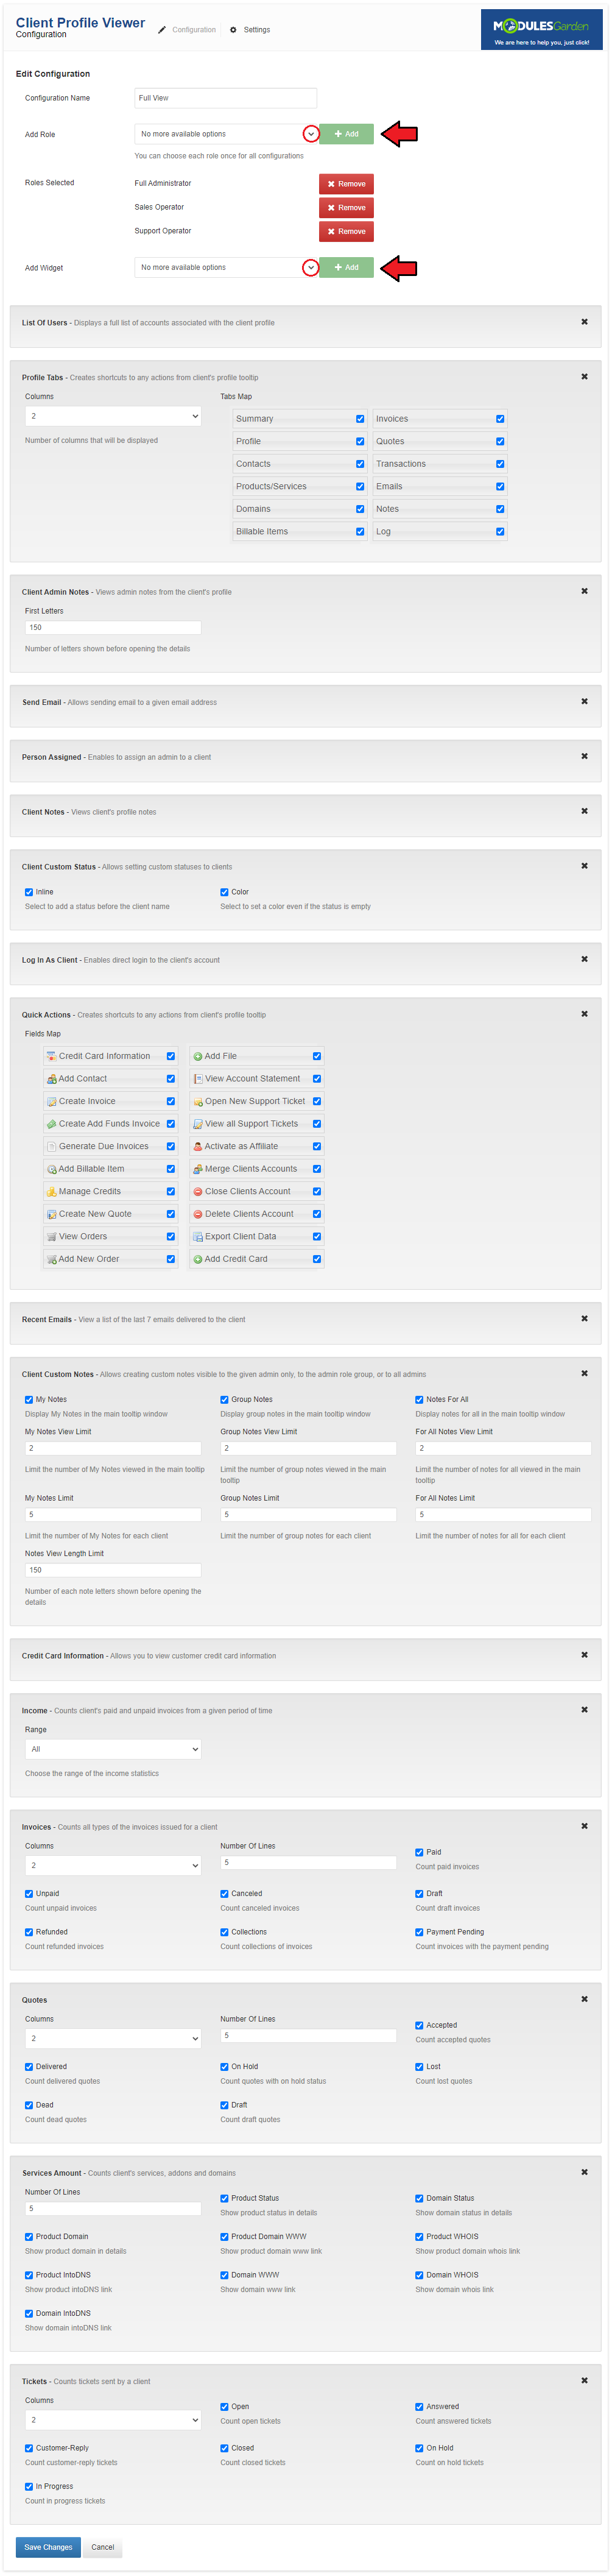Click the Save Changes button
Image resolution: width=612 pixels, height=2576 pixels.
[48, 2547]
